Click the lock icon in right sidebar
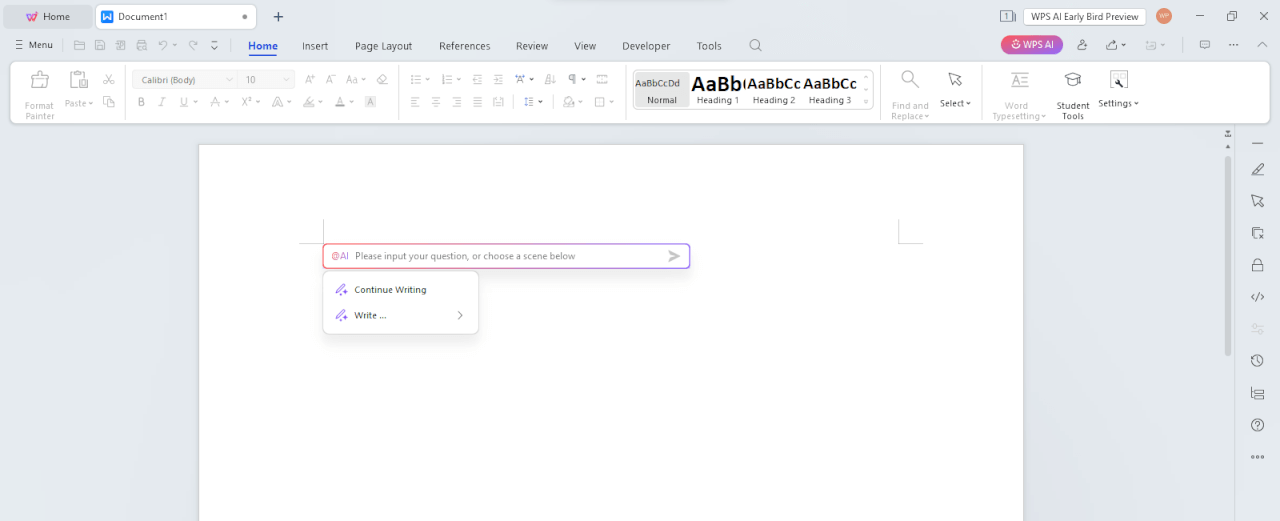Image resolution: width=1280 pixels, height=521 pixels. (1258, 265)
